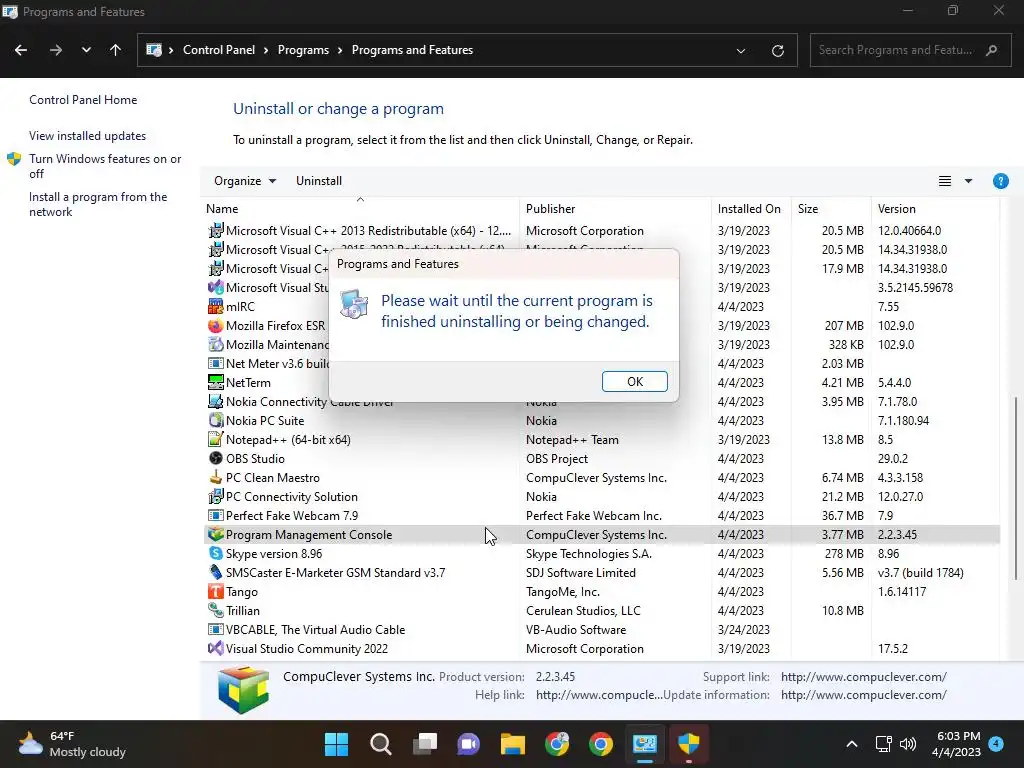Sort by the Size column header
The width and height of the screenshot is (1024, 768).
coord(831,208)
